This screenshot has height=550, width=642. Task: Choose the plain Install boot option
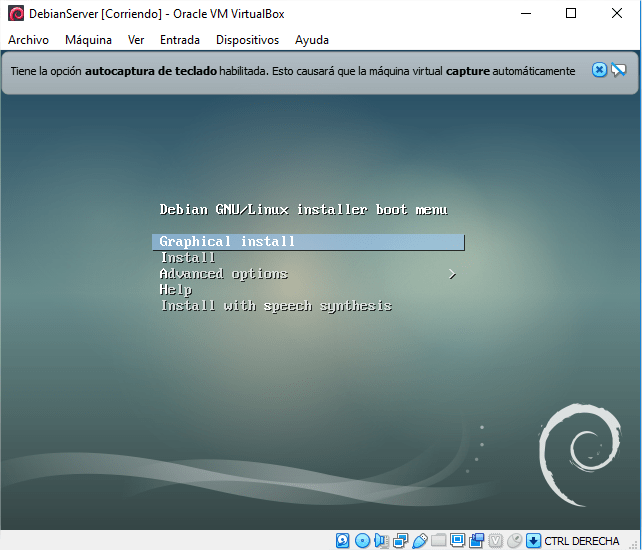coord(188,258)
